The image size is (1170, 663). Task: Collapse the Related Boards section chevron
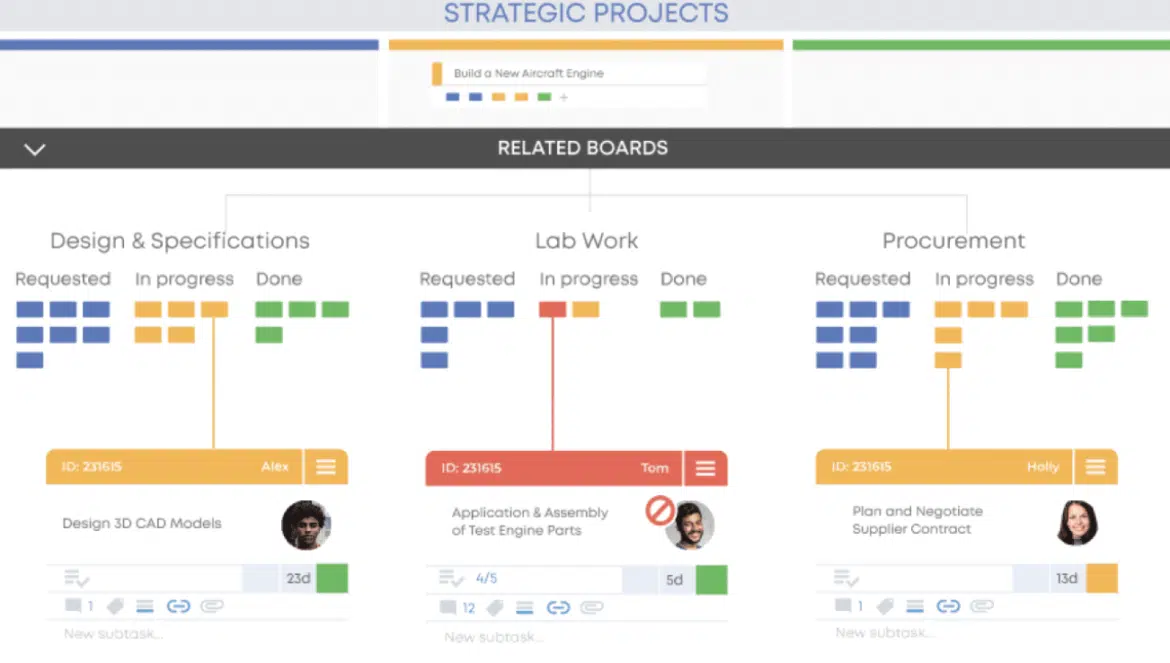click(x=35, y=149)
